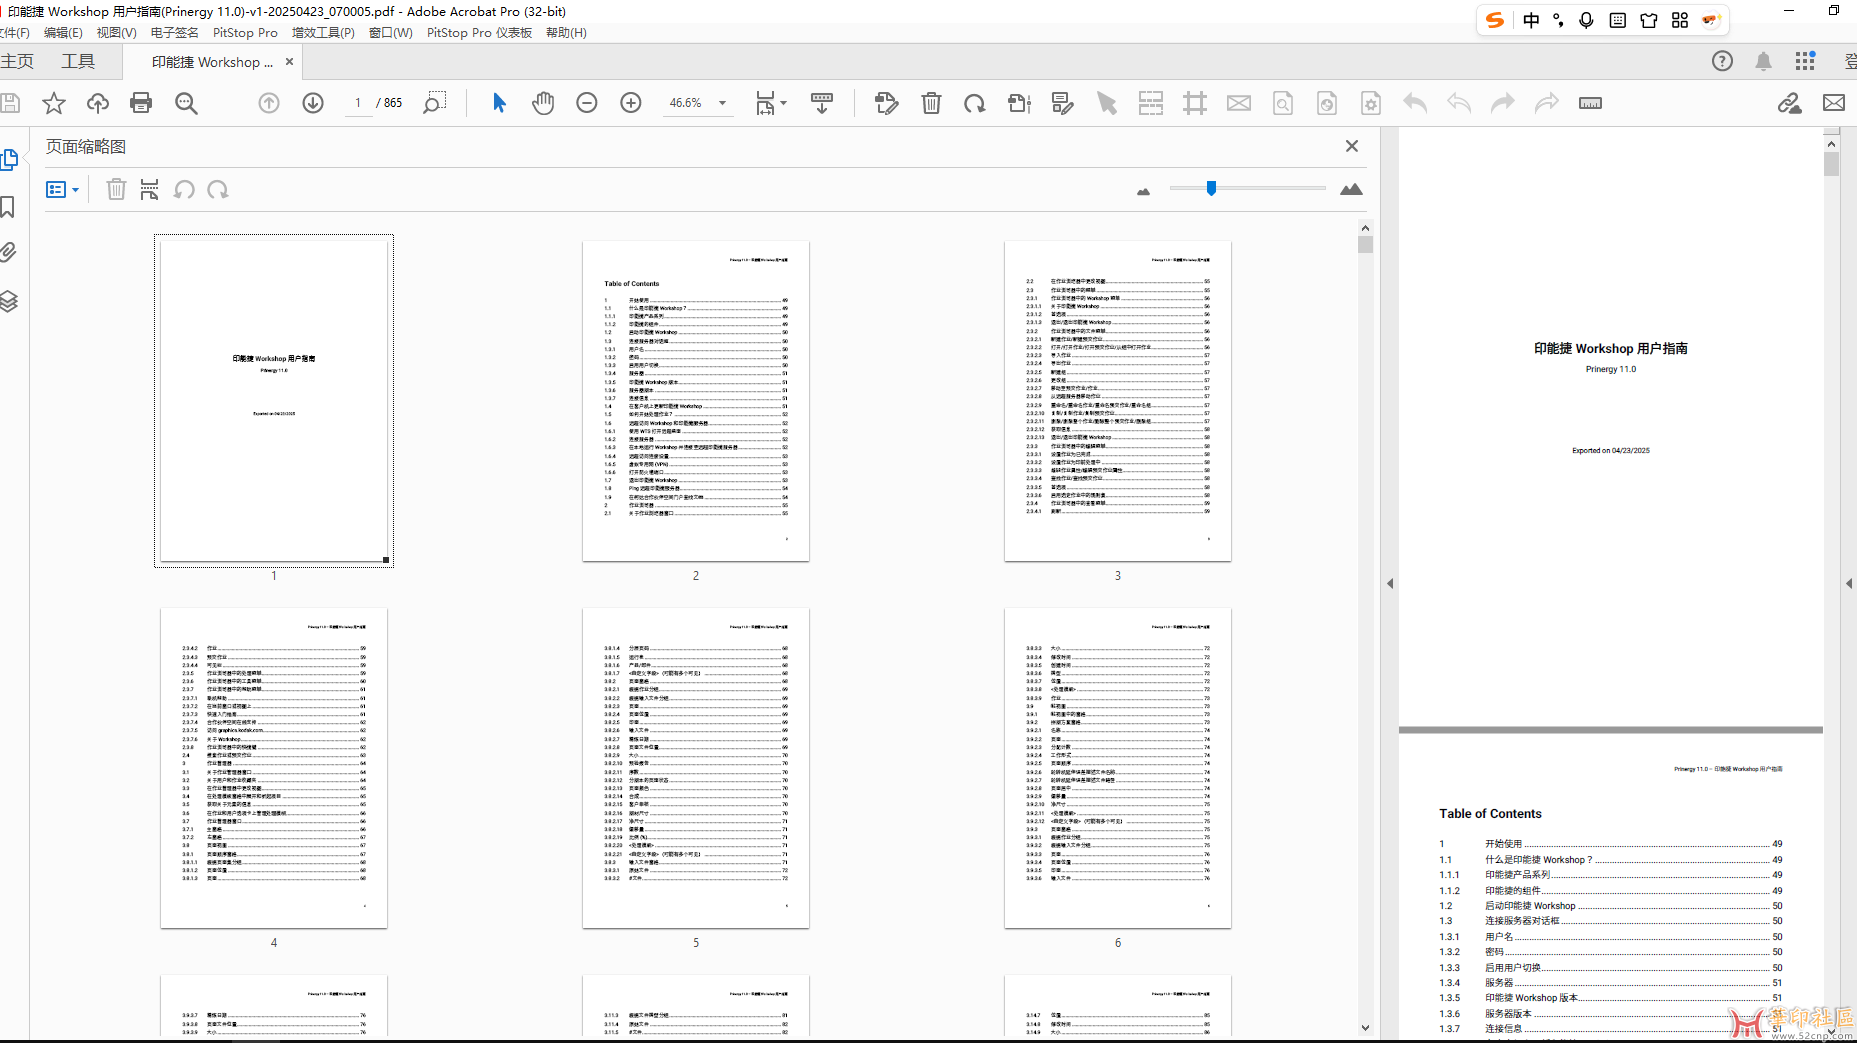
Task: Open the measure ruler tool
Action: pyautogui.click(x=1591, y=103)
